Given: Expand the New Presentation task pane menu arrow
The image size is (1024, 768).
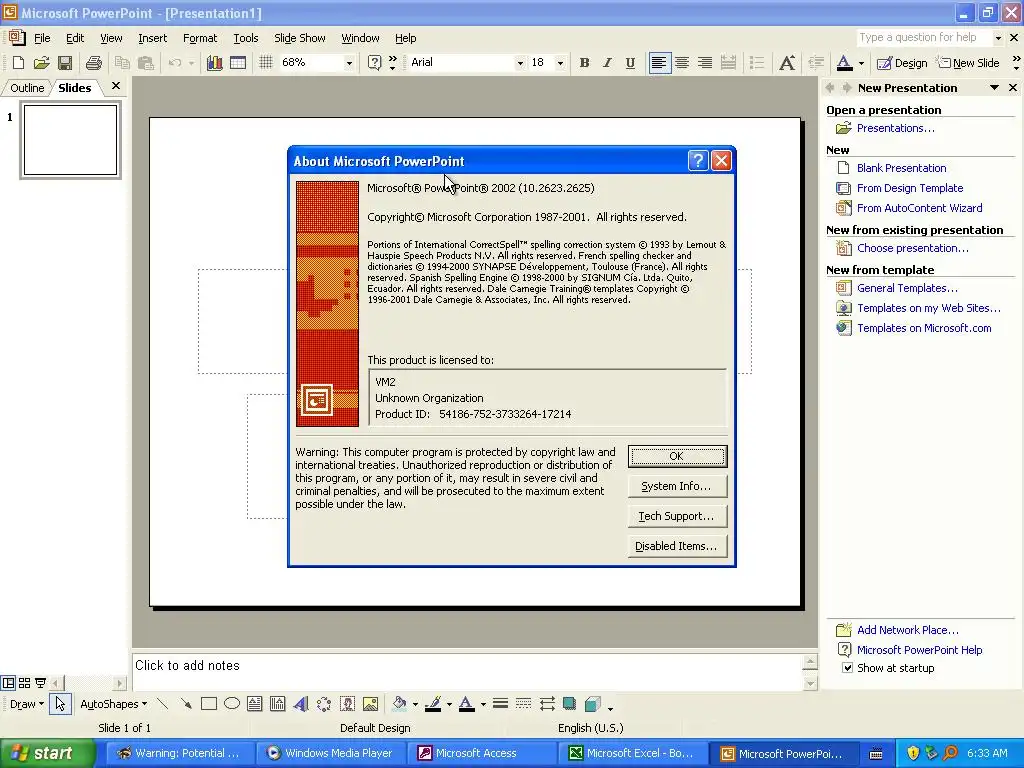Looking at the screenshot, I should tap(995, 88).
